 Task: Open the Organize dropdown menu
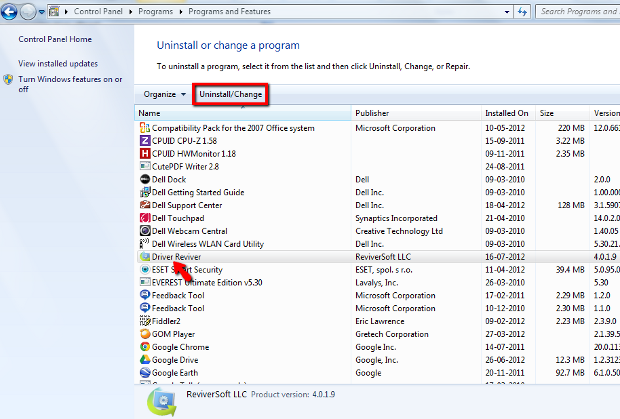[x=164, y=94]
